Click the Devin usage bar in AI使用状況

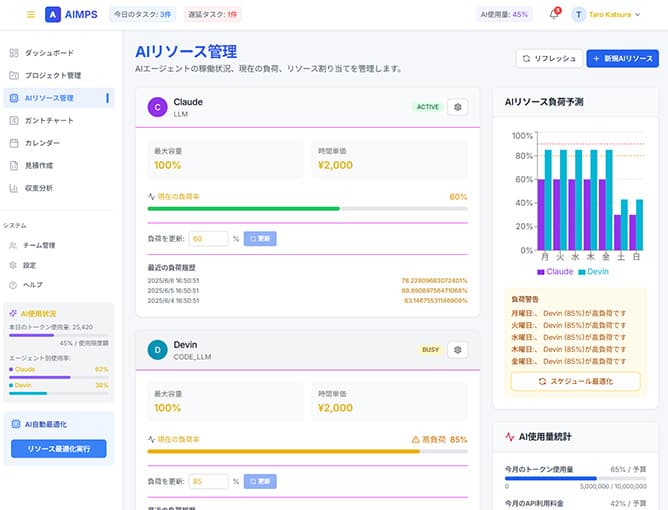59,393
